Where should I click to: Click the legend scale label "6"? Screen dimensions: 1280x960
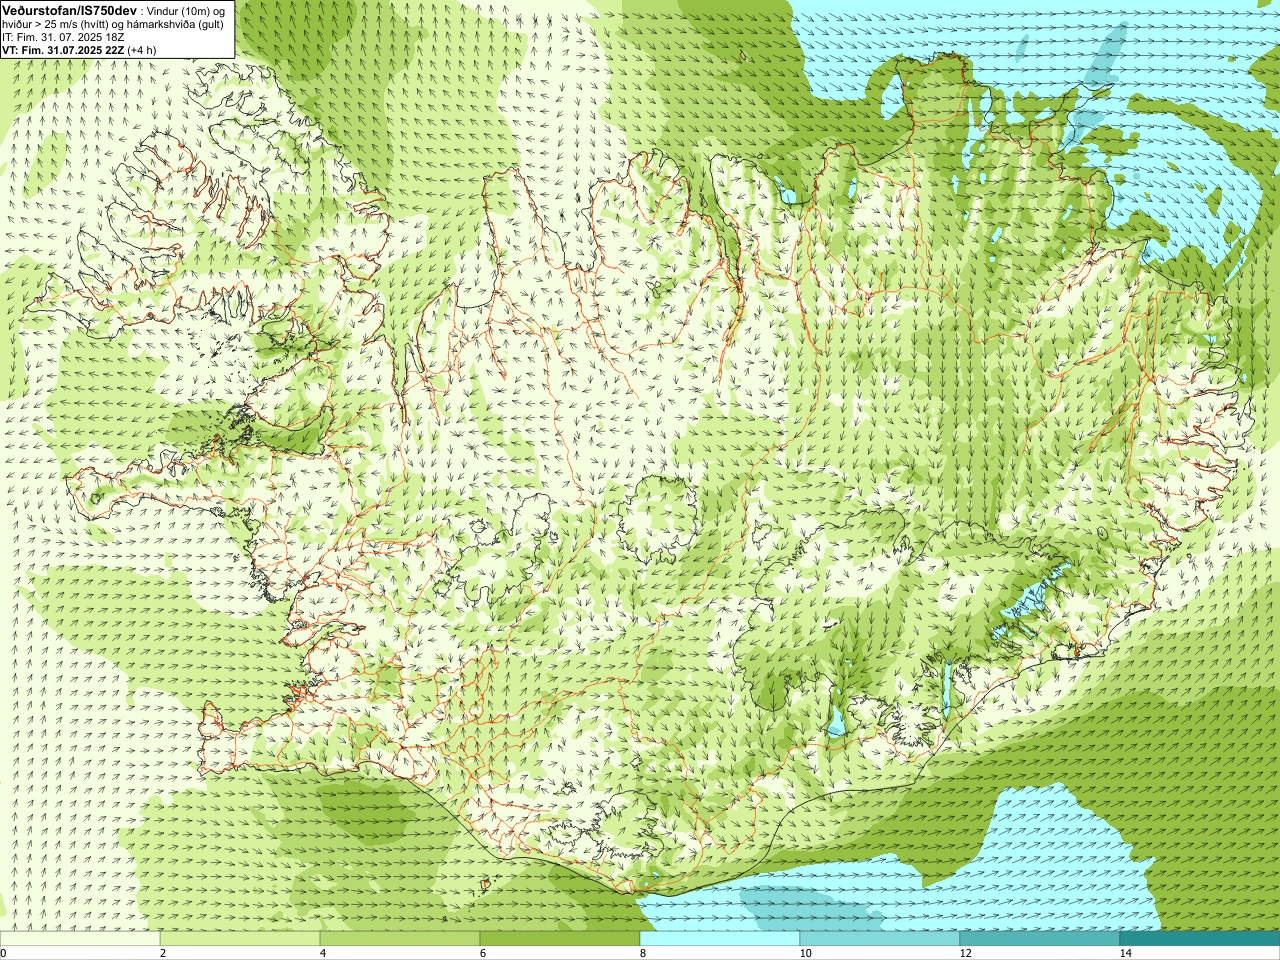click(x=483, y=953)
